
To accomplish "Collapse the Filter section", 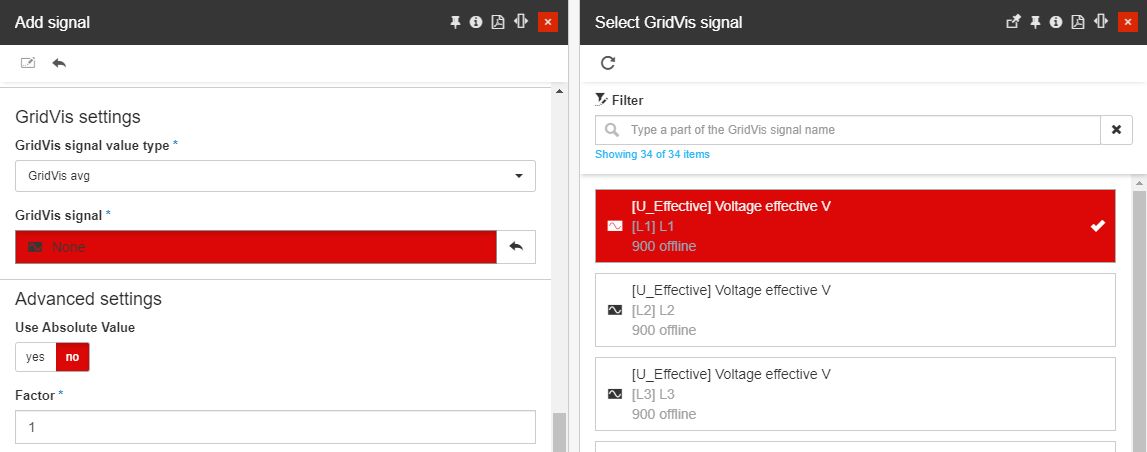I will click(x=620, y=100).
